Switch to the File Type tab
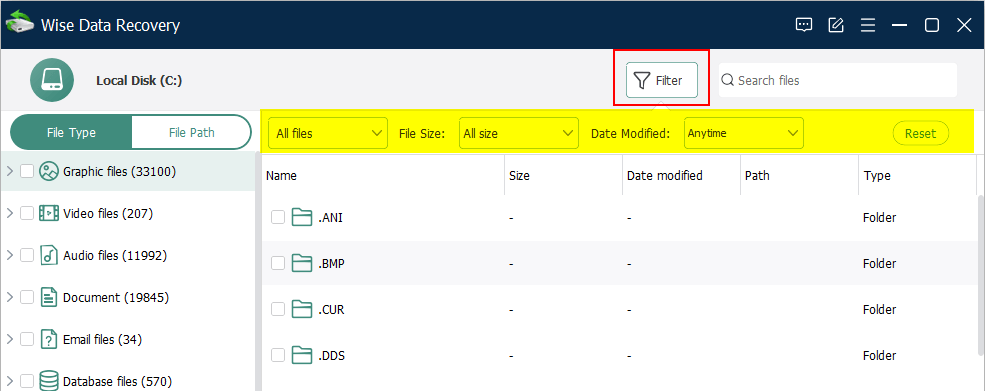The height and width of the screenshot is (391, 985). coord(71,132)
